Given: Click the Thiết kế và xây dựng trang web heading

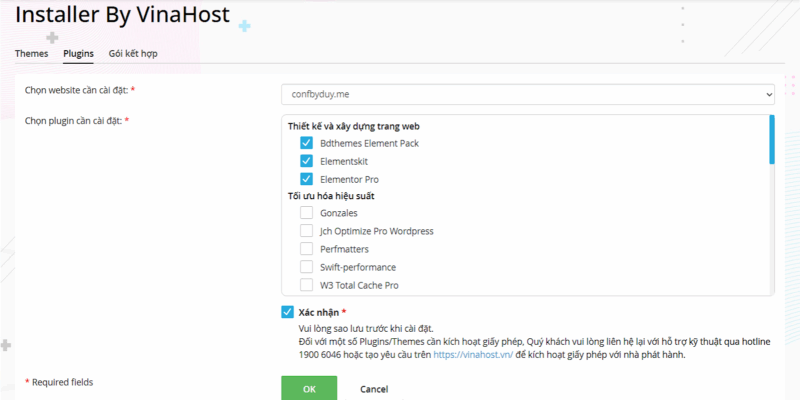Looking at the screenshot, I should pos(354,126).
